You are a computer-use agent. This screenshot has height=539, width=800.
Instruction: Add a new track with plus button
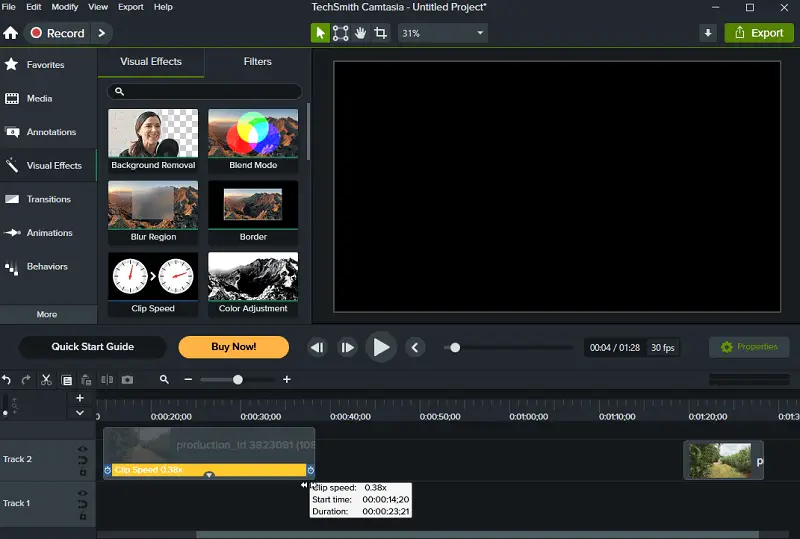click(x=80, y=398)
